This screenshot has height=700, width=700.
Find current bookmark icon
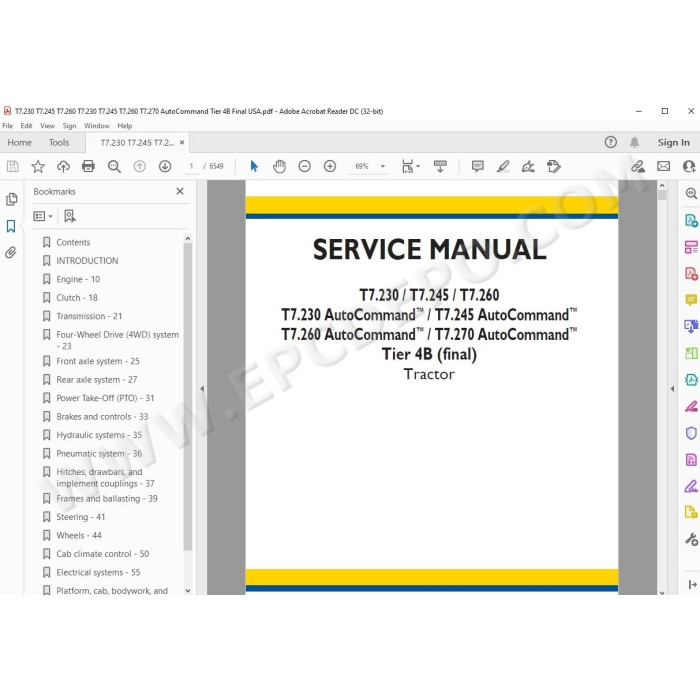70,217
